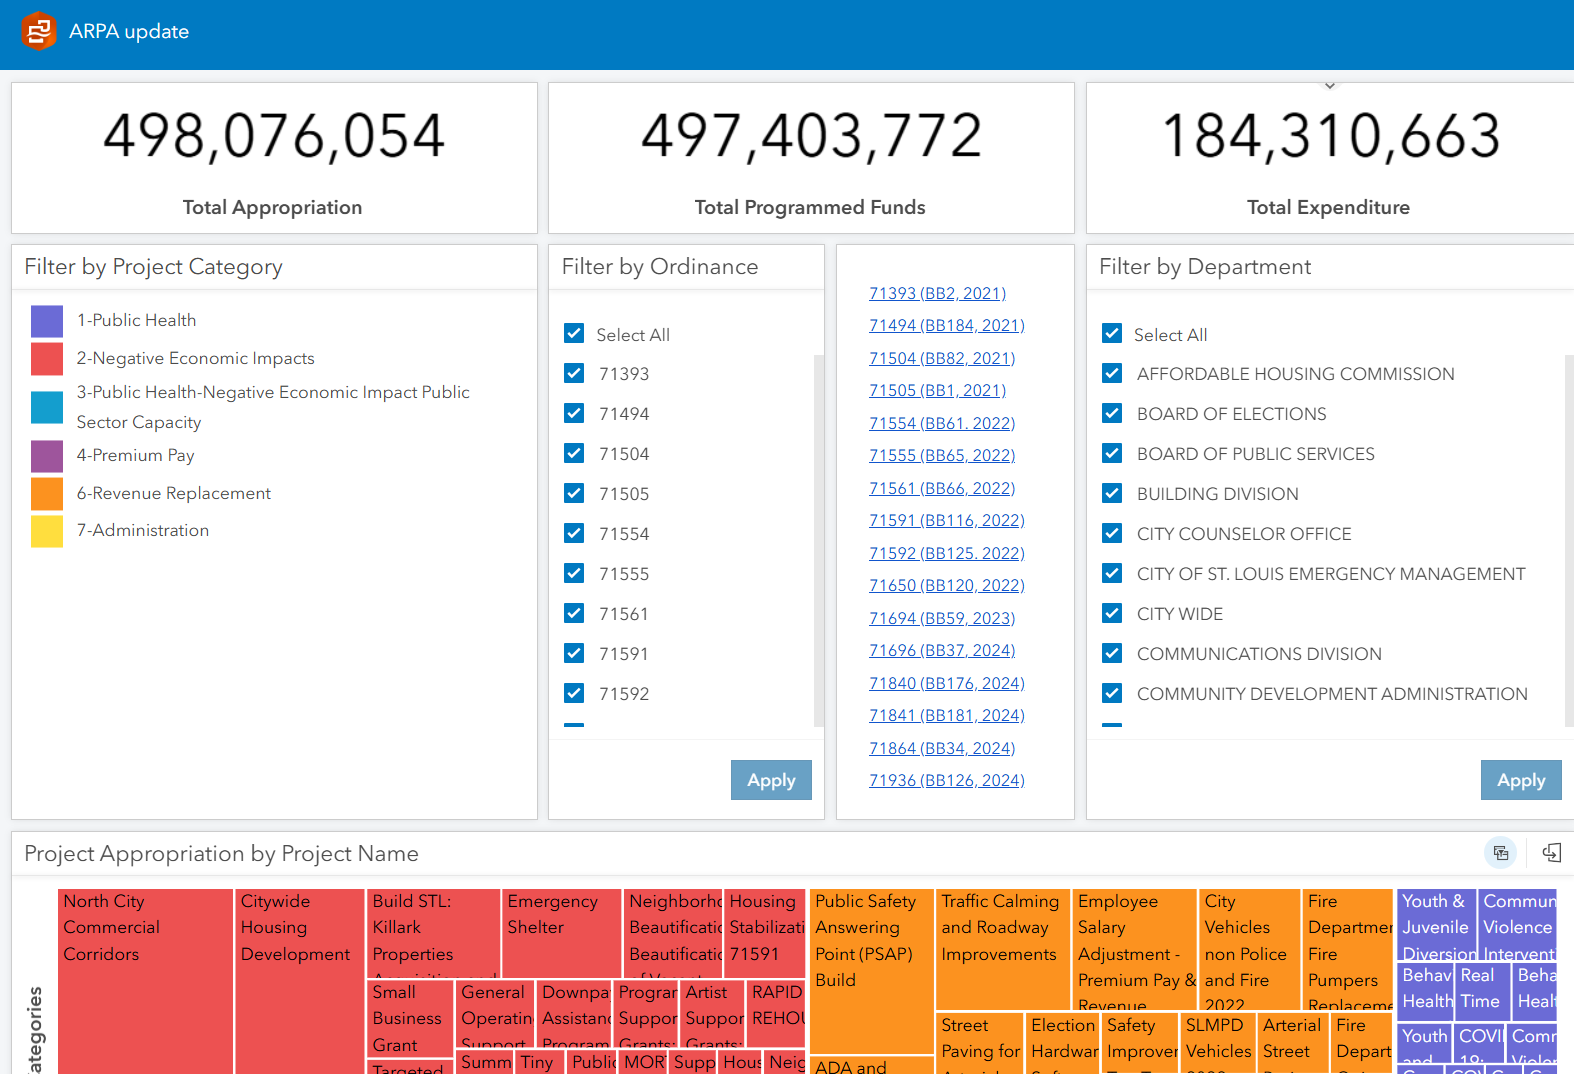Uncheck Select All in Ordinance filter

coord(574,334)
